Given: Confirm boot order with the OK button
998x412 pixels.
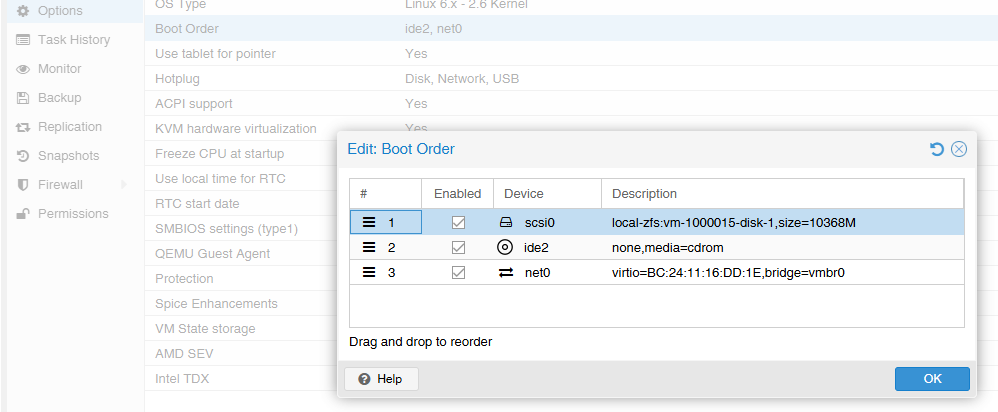Looking at the screenshot, I should tap(932, 379).
